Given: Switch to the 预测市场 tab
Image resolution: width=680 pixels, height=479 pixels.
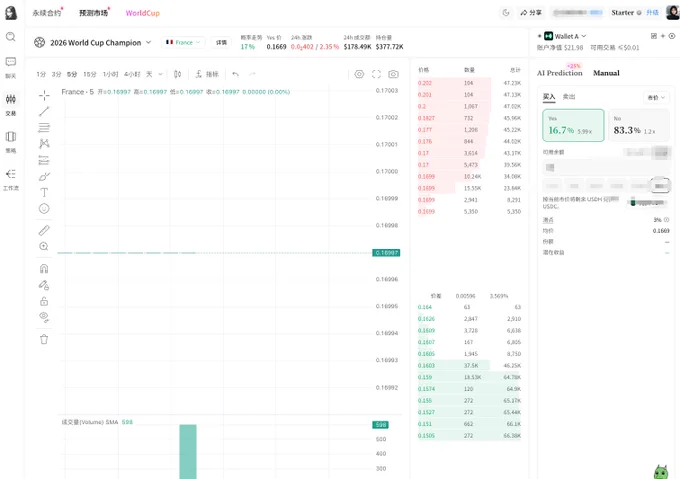Looking at the screenshot, I should click(93, 13).
